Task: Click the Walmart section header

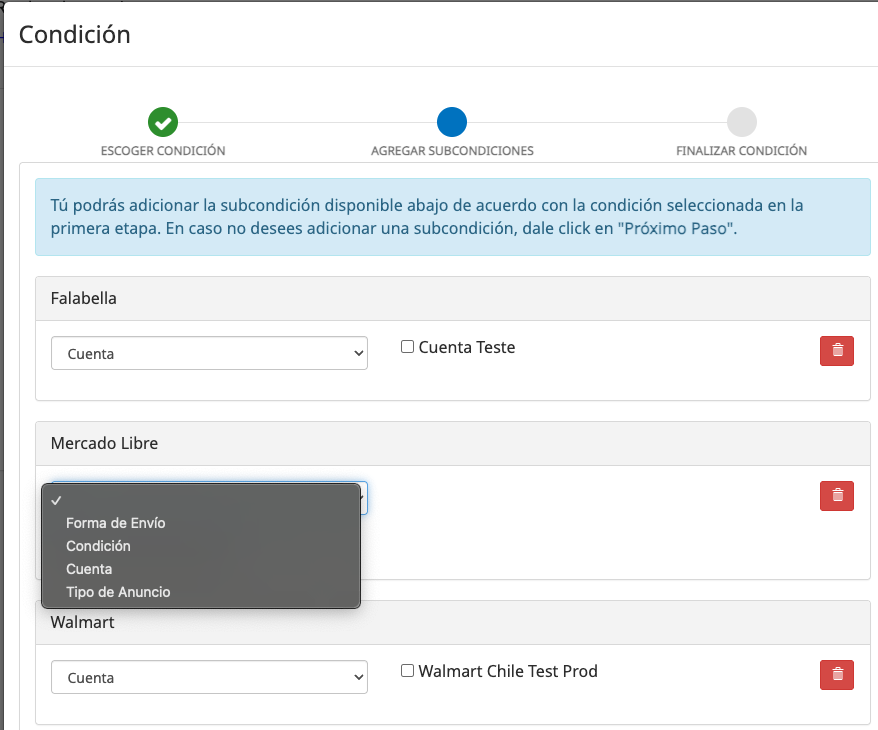Action: tap(452, 623)
